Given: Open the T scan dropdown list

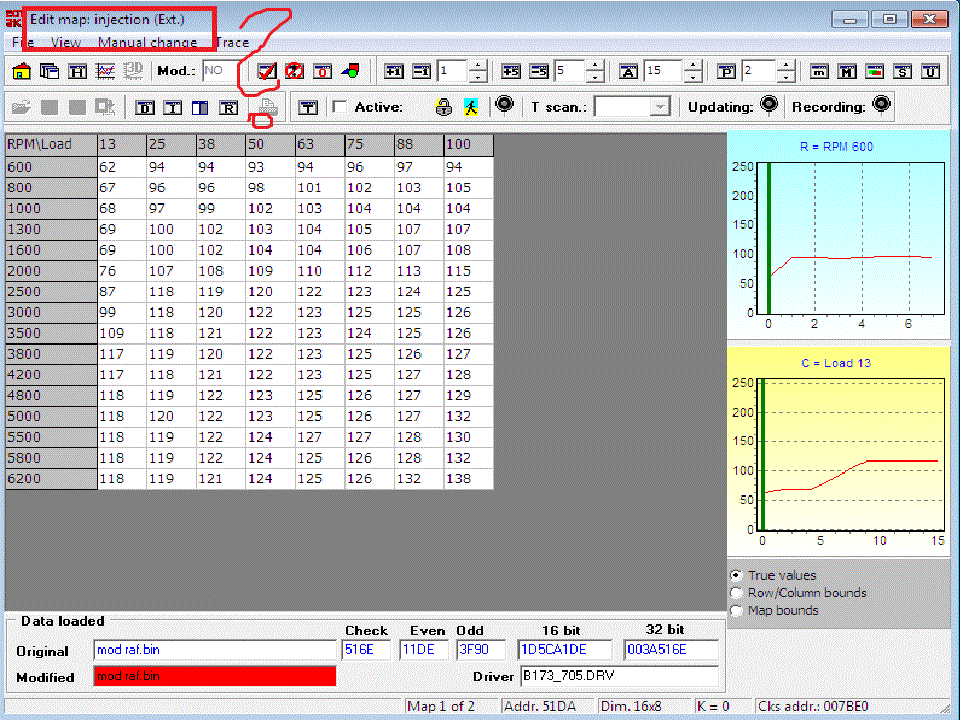Looking at the screenshot, I should [660, 107].
